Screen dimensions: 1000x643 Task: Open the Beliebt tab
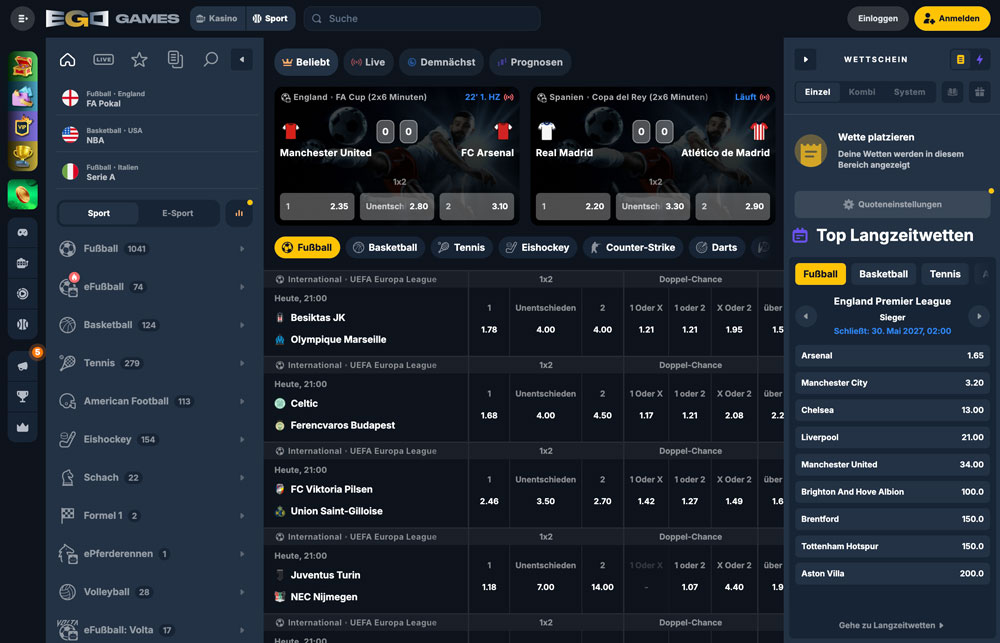click(305, 62)
